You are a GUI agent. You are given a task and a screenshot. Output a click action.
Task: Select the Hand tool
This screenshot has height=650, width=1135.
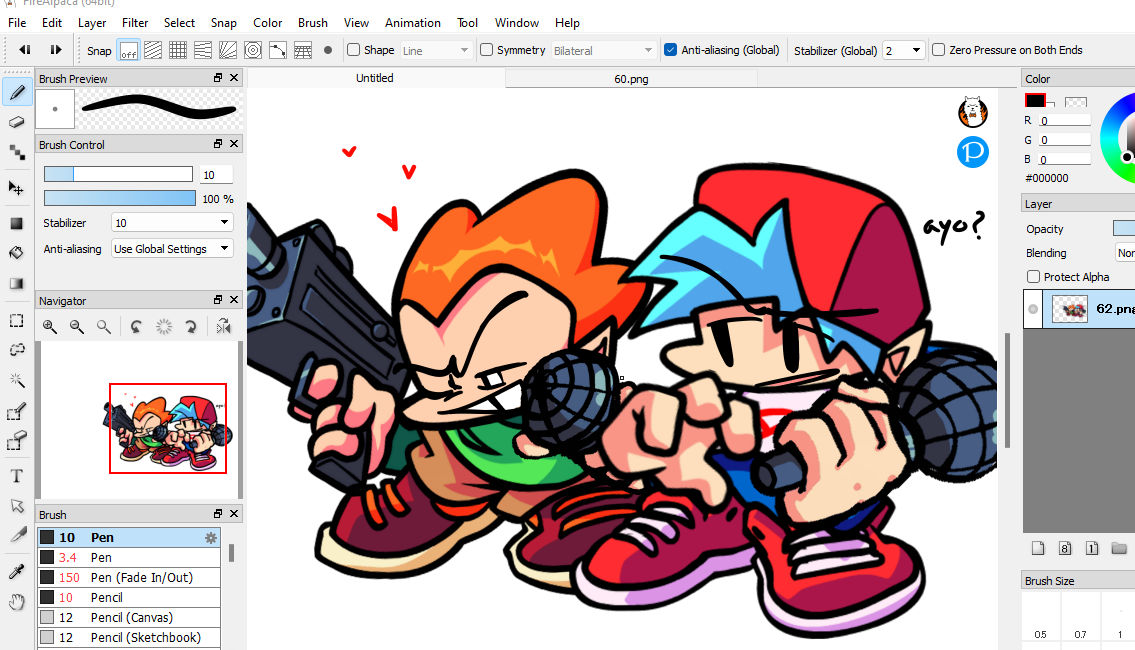coord(17,602)
